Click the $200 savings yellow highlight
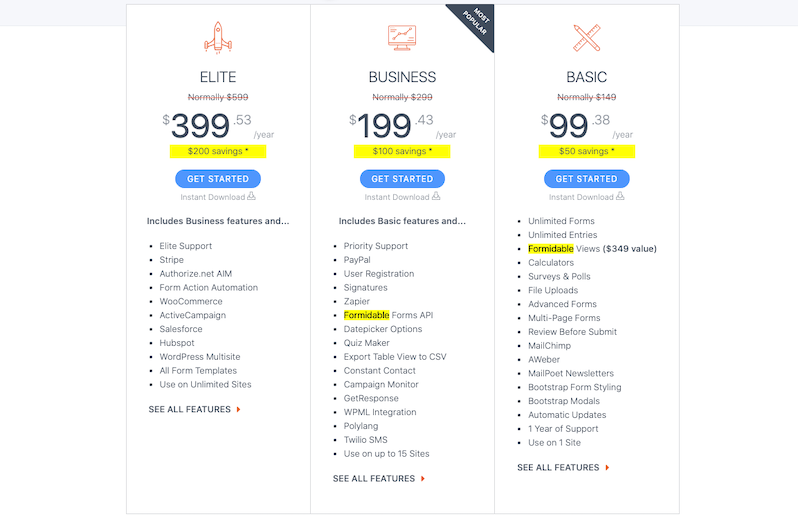Viewport: 798px width, 519px height. point(218,151)
